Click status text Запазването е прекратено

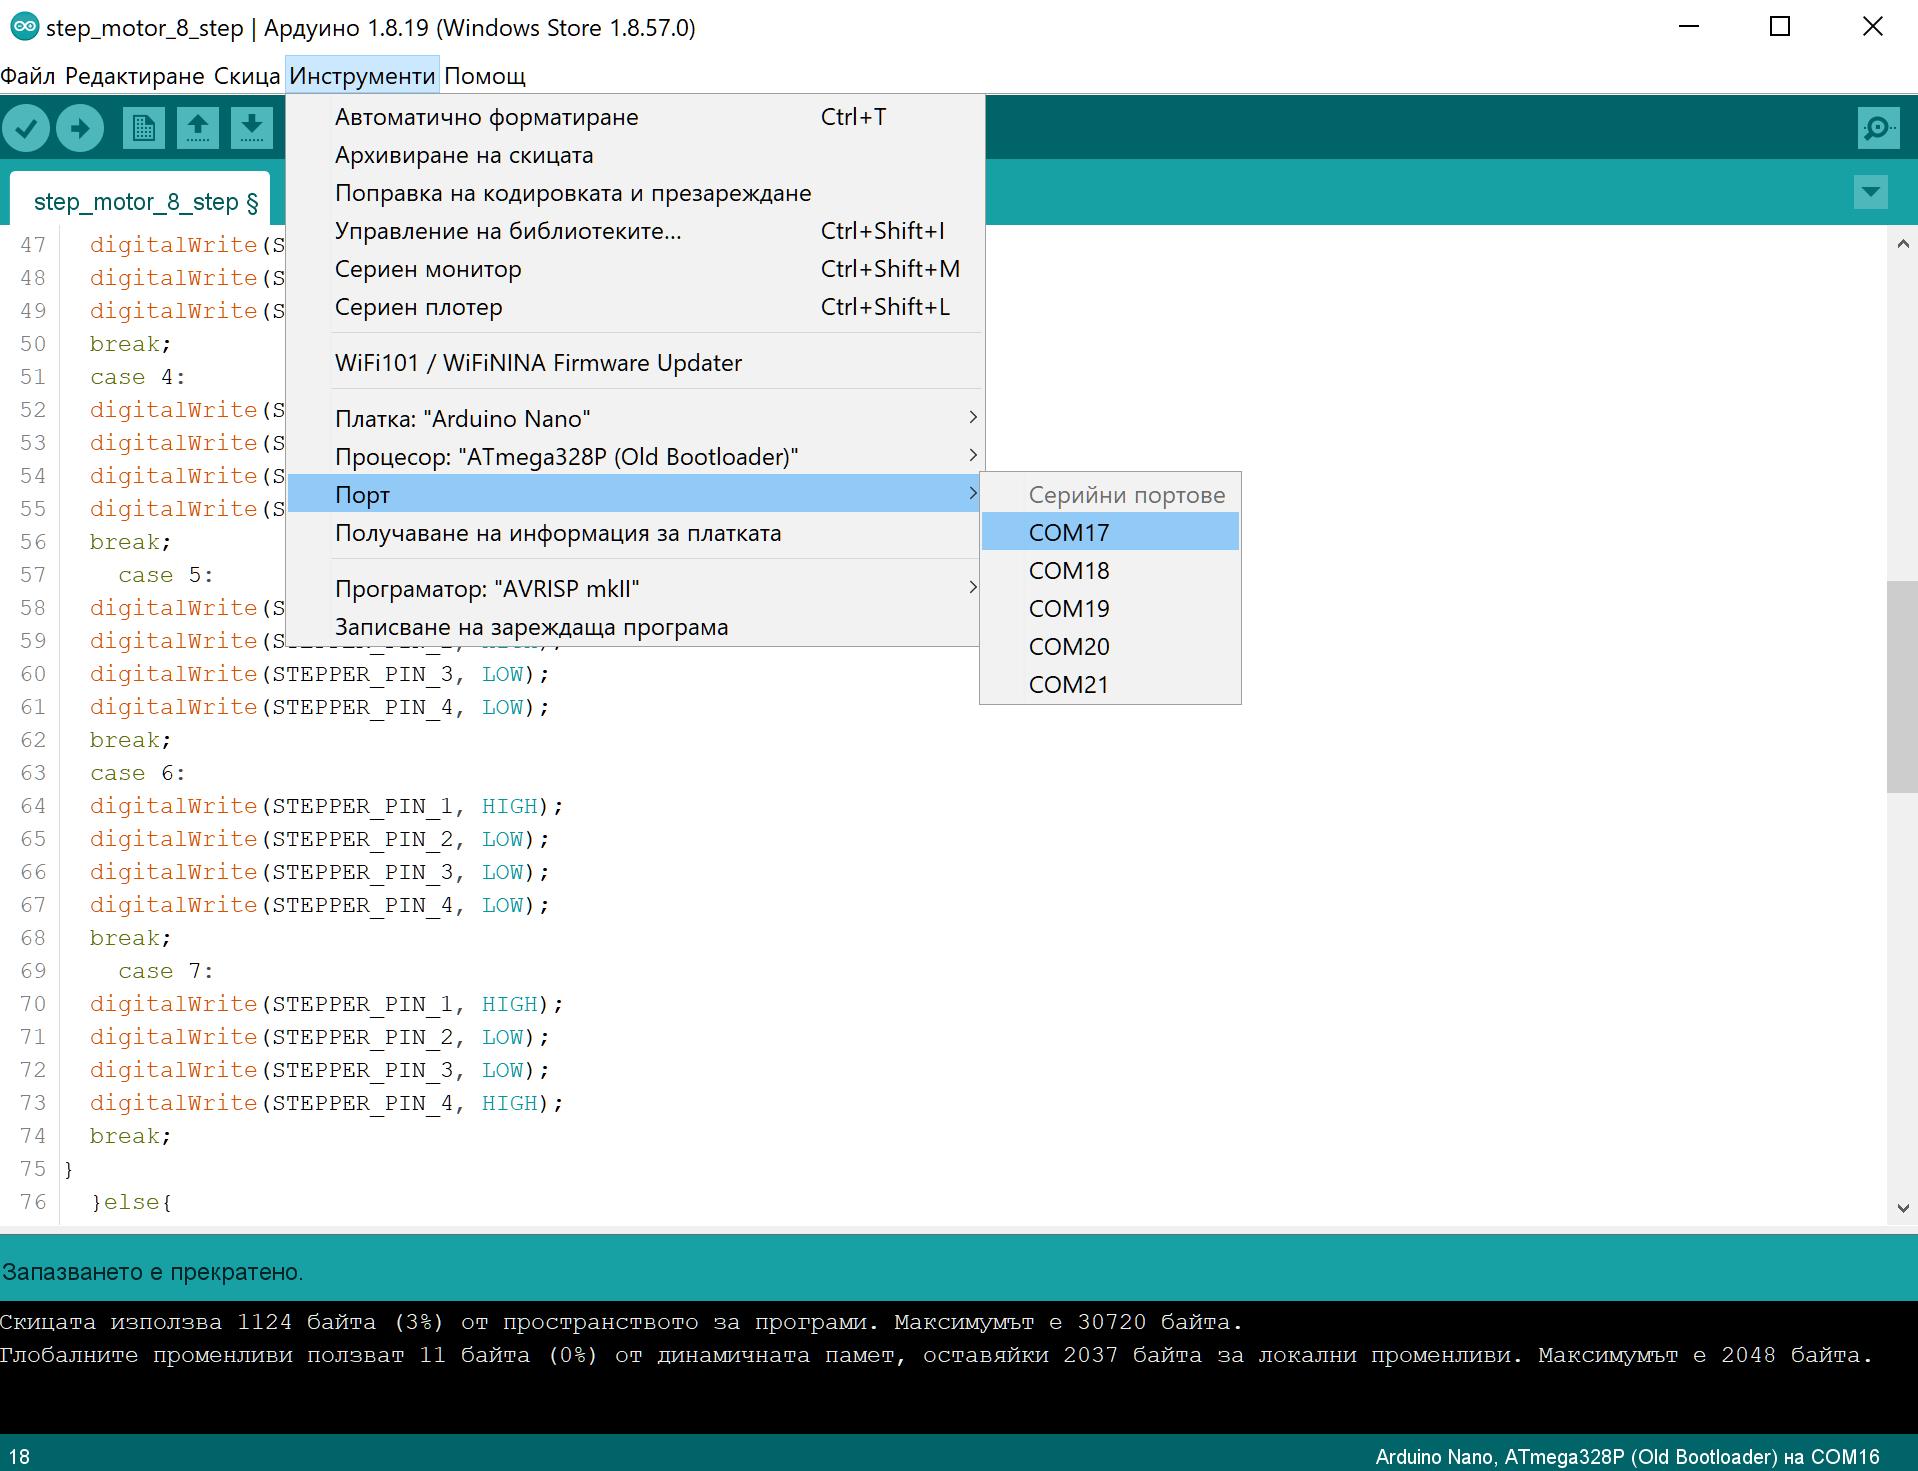(153, 1272)
